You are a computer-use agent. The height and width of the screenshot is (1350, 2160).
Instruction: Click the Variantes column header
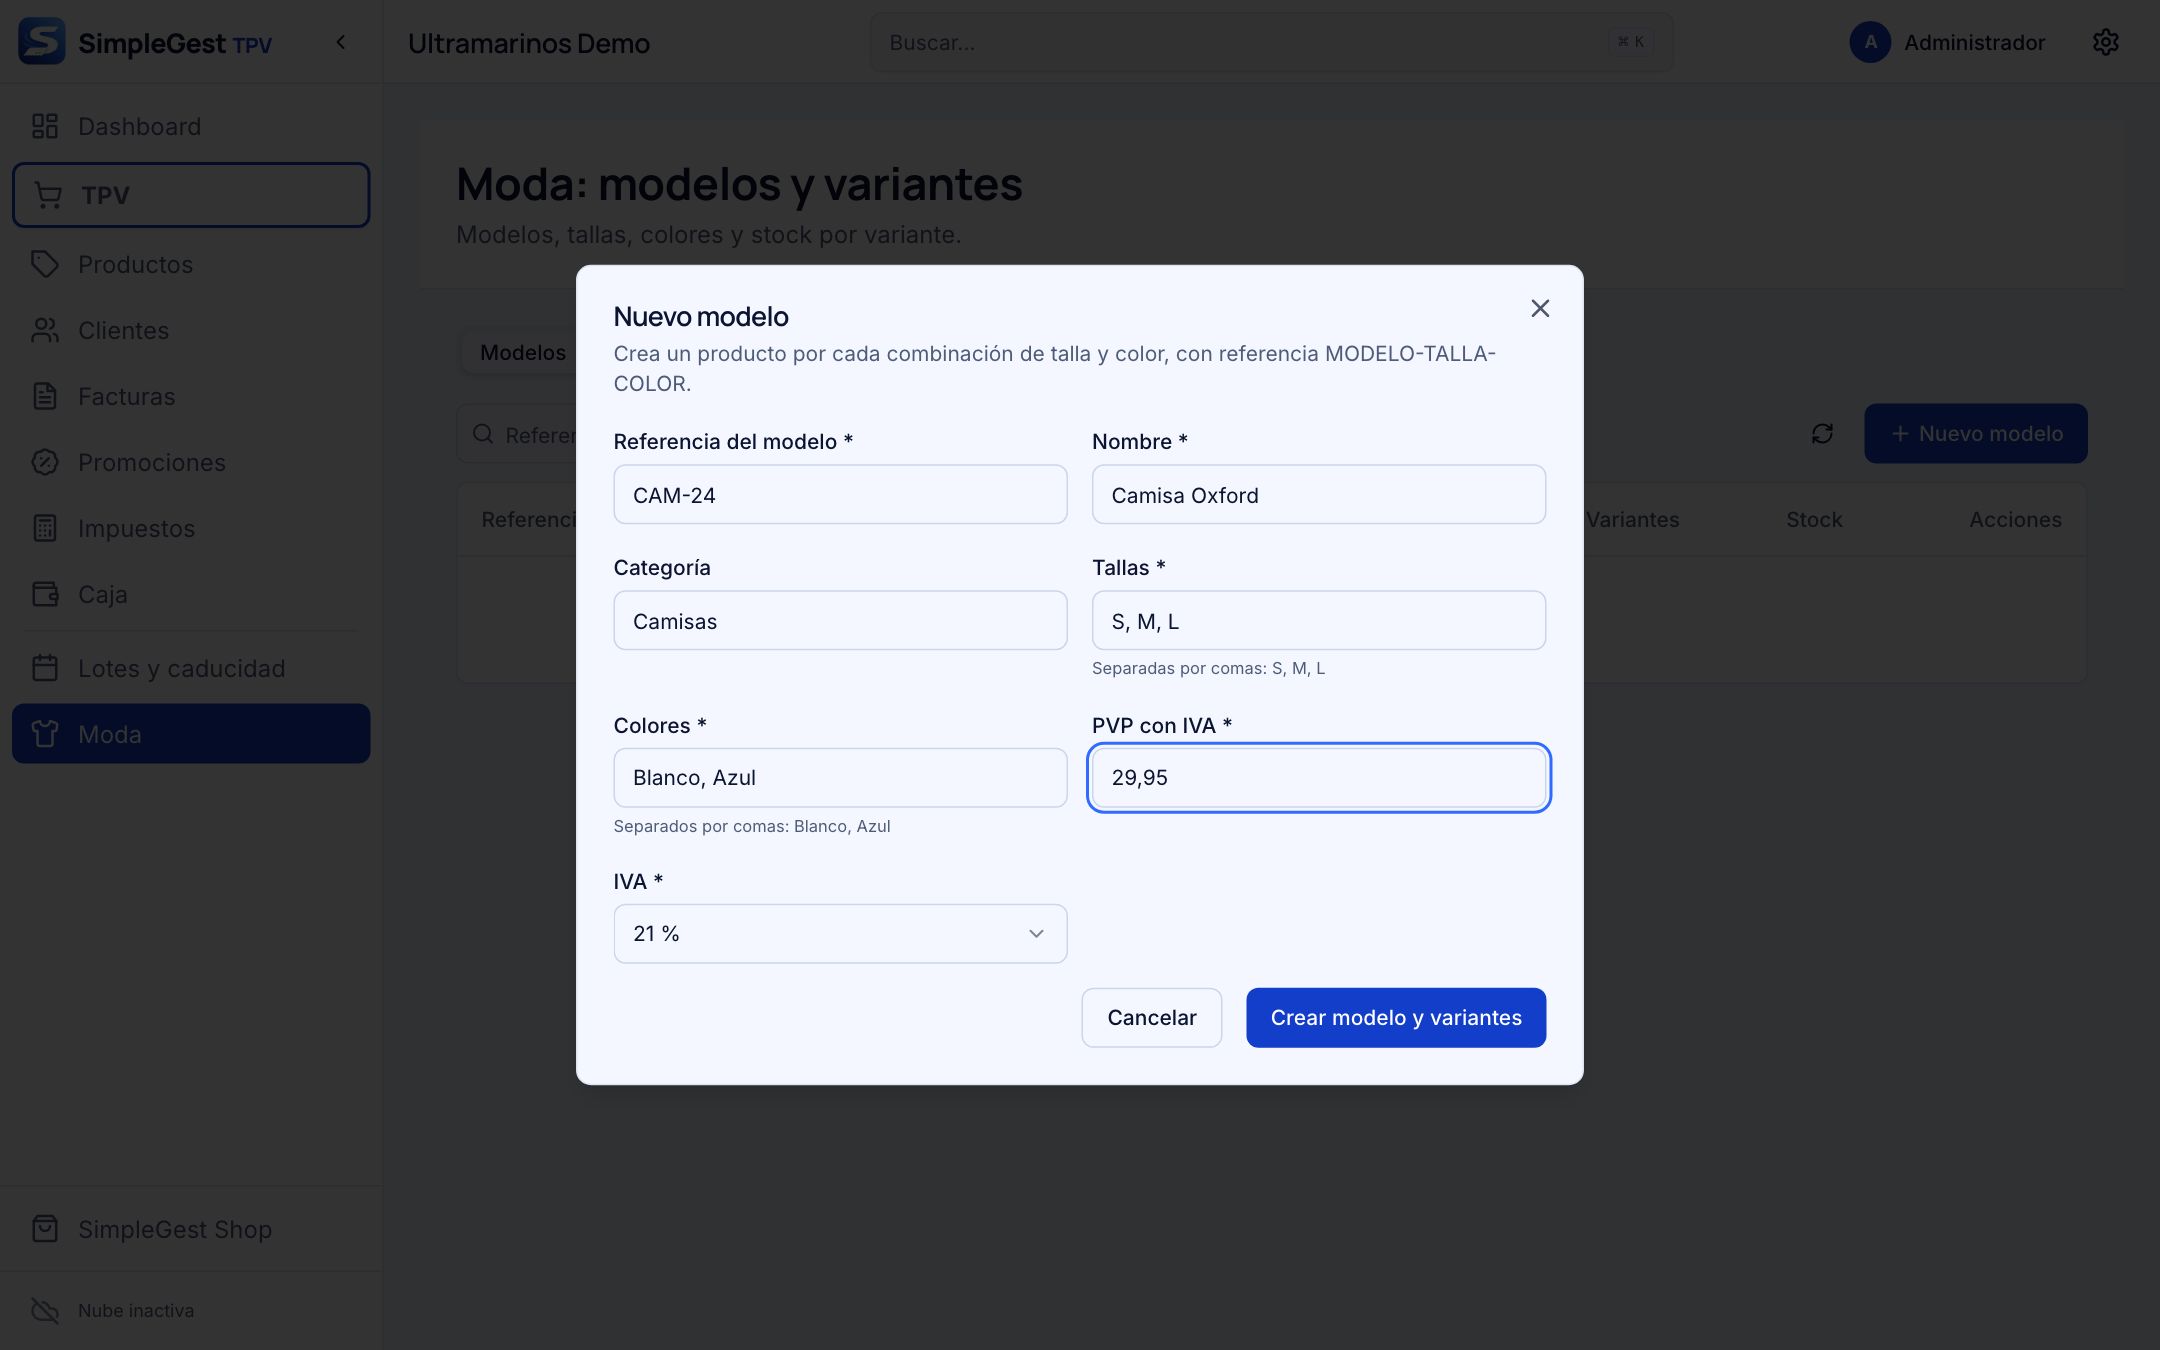(x=1632, y=520)
